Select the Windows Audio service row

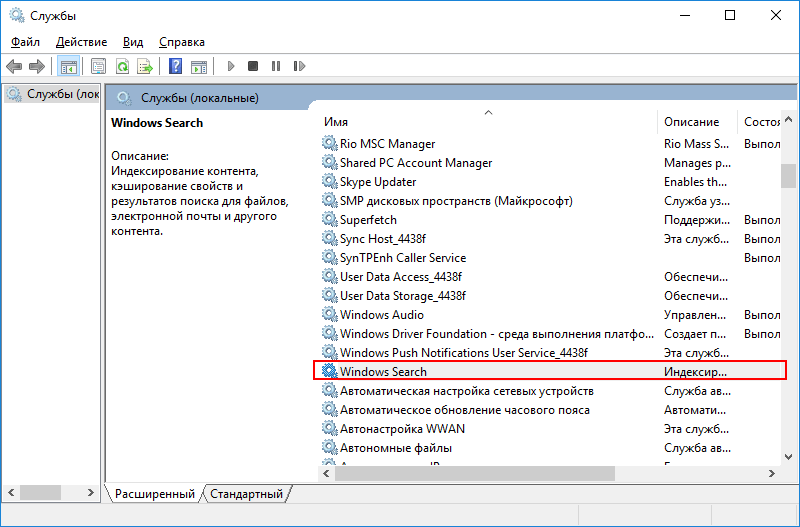point(550,315)
